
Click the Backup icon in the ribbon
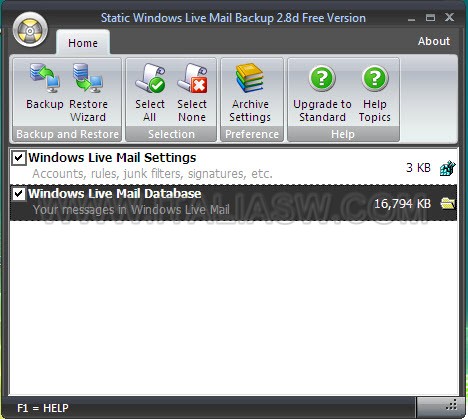coord(45,78)
